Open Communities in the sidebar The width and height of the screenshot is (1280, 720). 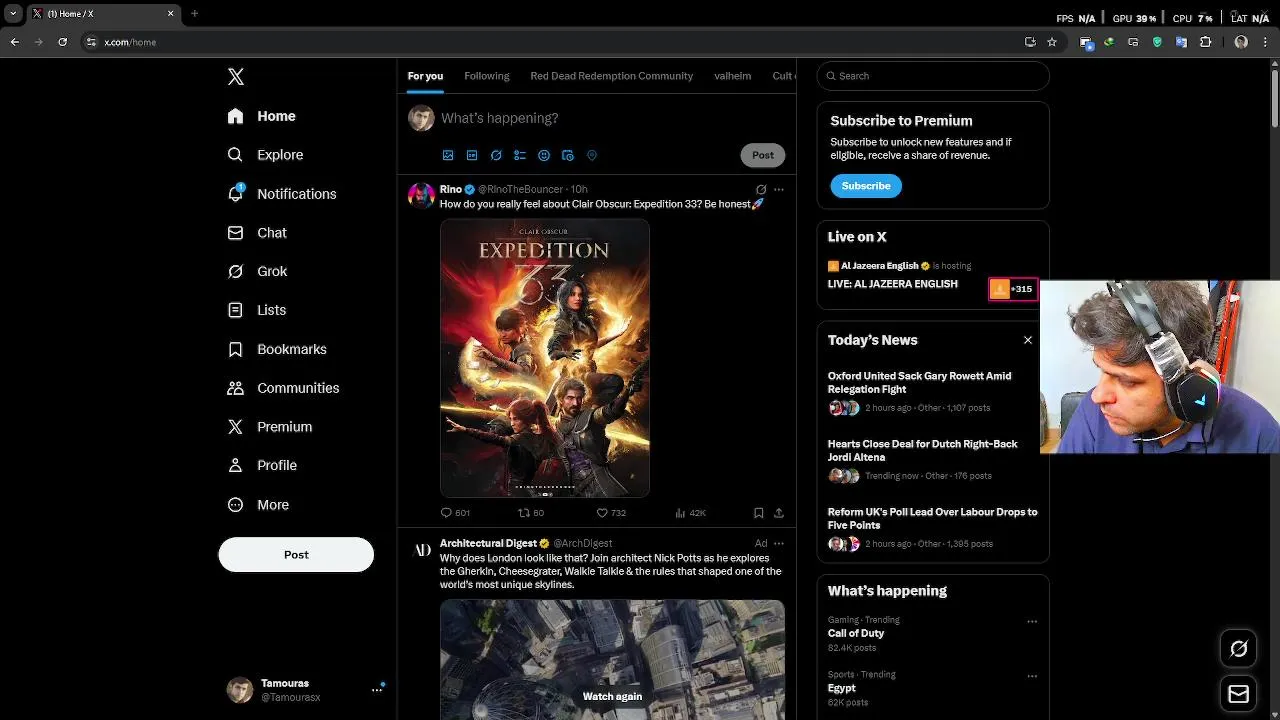click(283, 388)
